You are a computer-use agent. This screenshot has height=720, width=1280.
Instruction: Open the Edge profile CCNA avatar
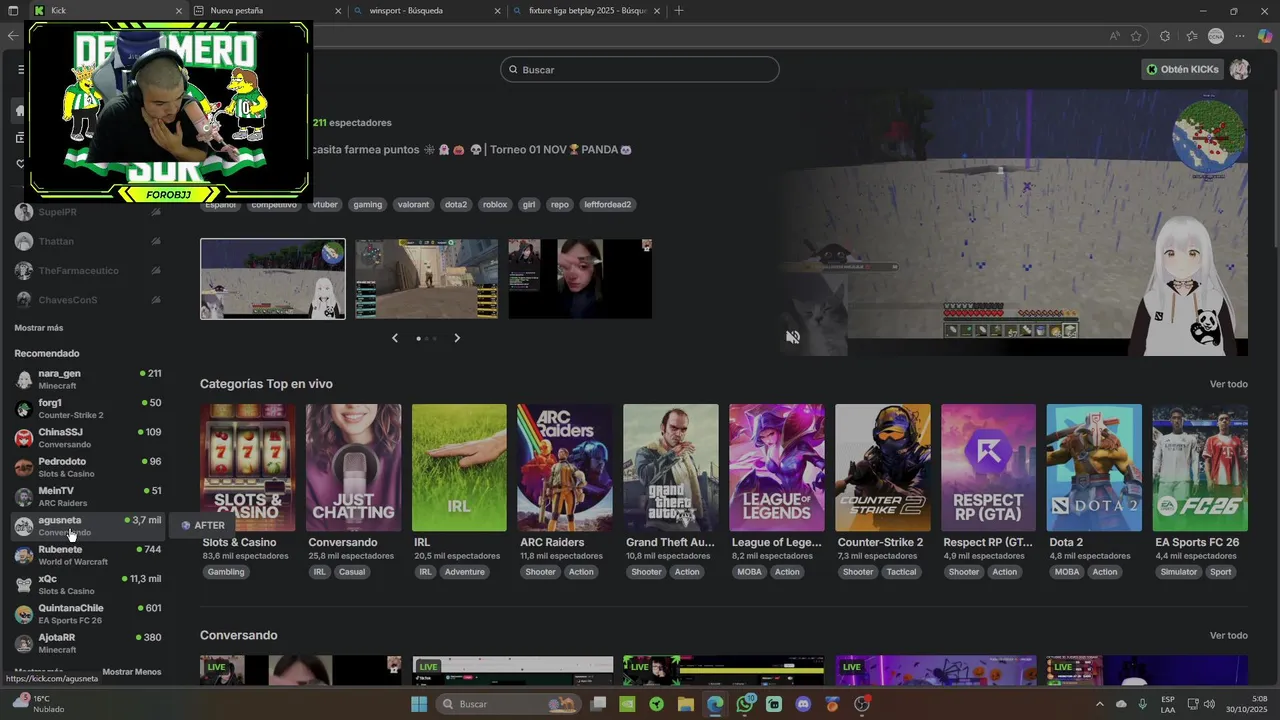[1216, 36]
